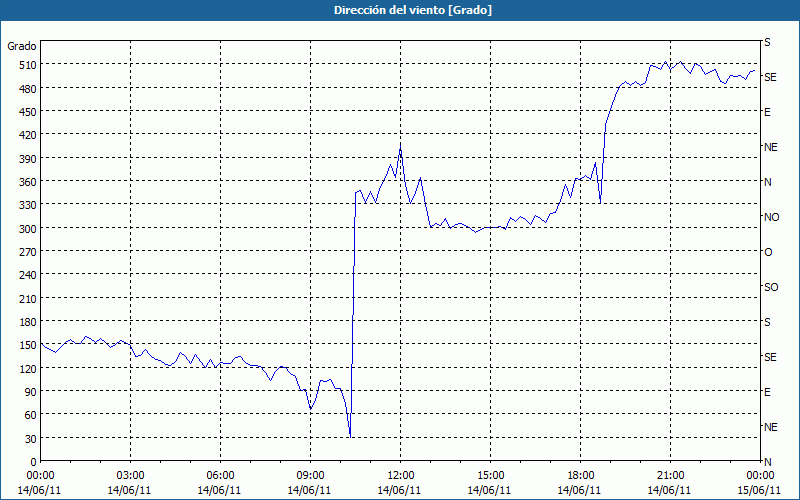Click the 480 y-axis value
800x500 pixels.
click(x=29, y=89)
